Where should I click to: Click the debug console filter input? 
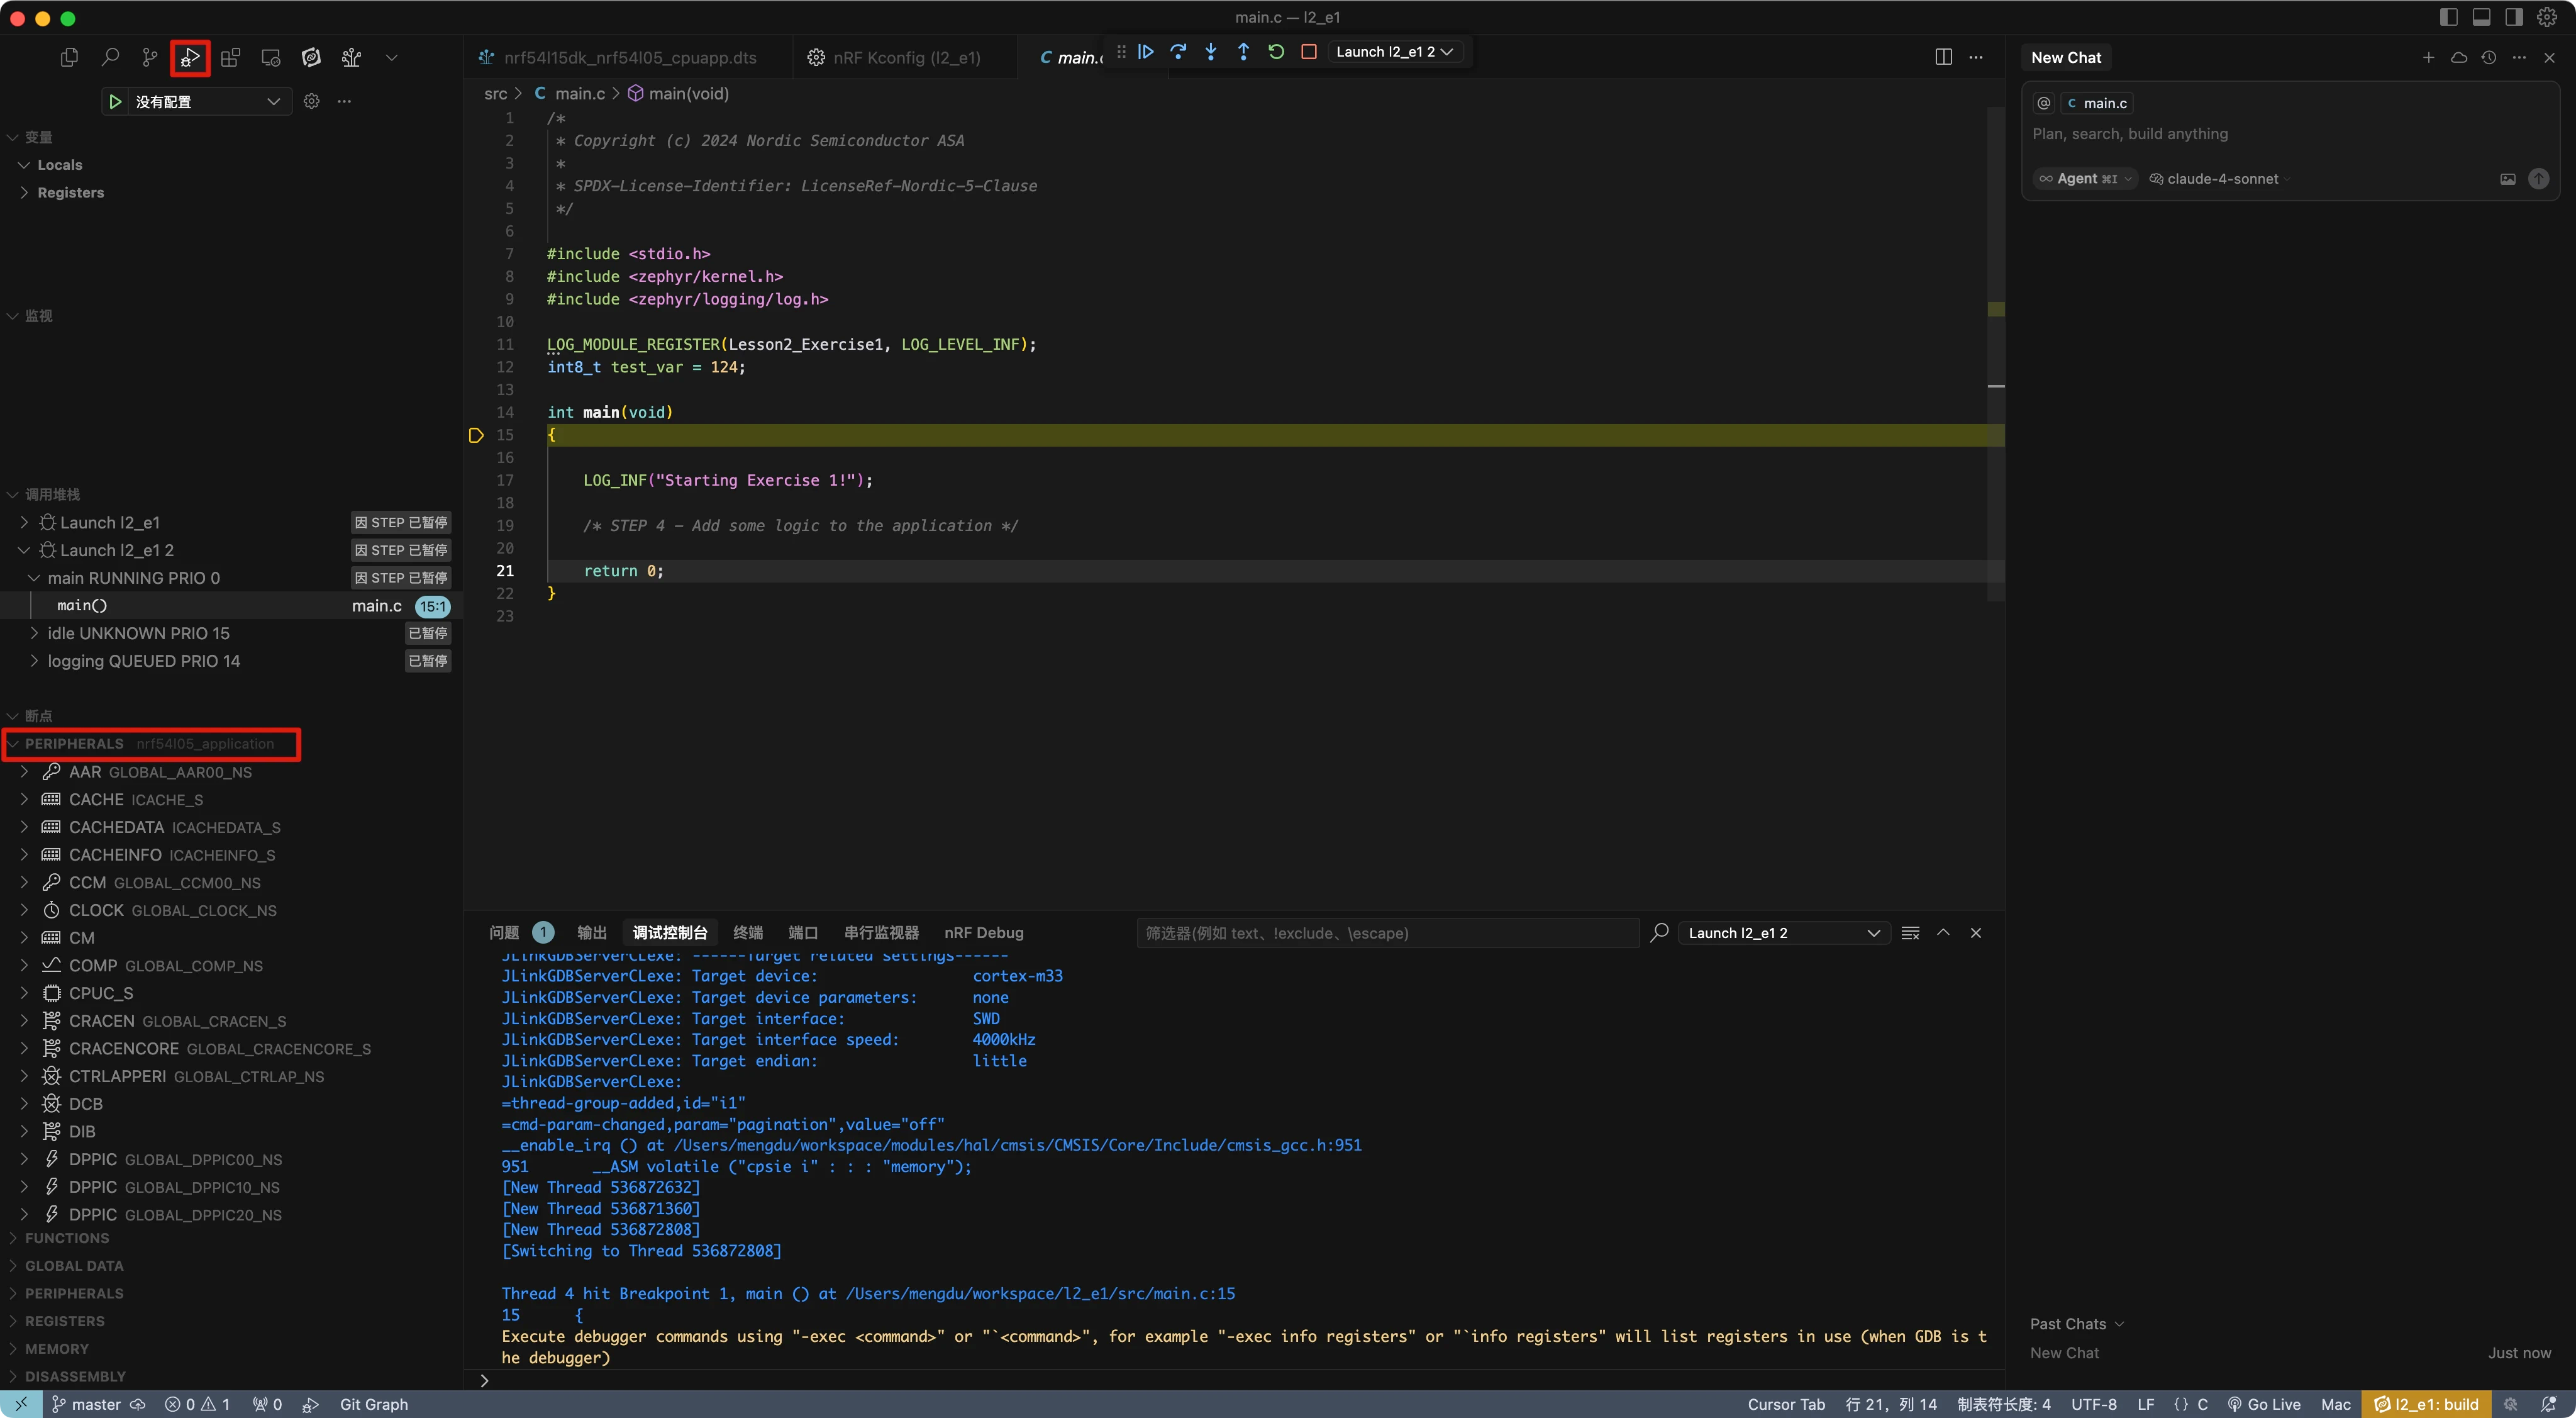pyautogui.click(x=1385, y=932)
